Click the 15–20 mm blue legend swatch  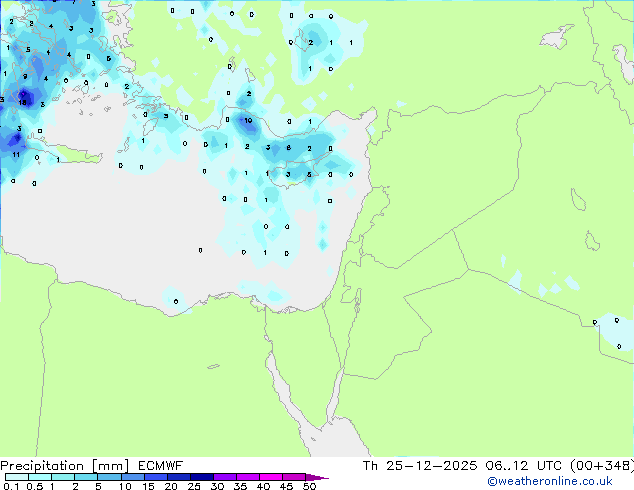156,477
